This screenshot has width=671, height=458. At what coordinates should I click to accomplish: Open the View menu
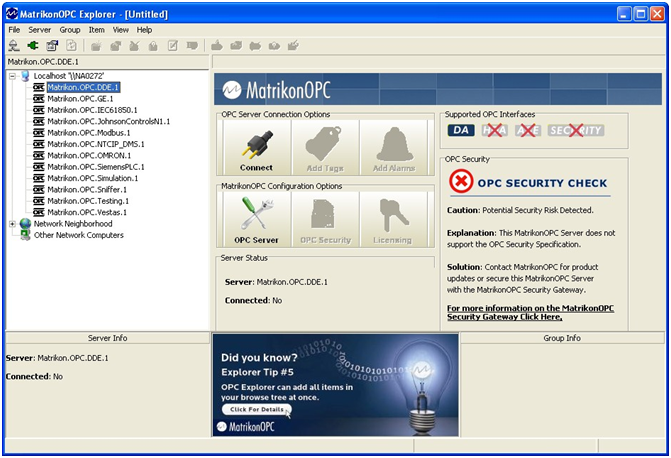tap(121, 30)
